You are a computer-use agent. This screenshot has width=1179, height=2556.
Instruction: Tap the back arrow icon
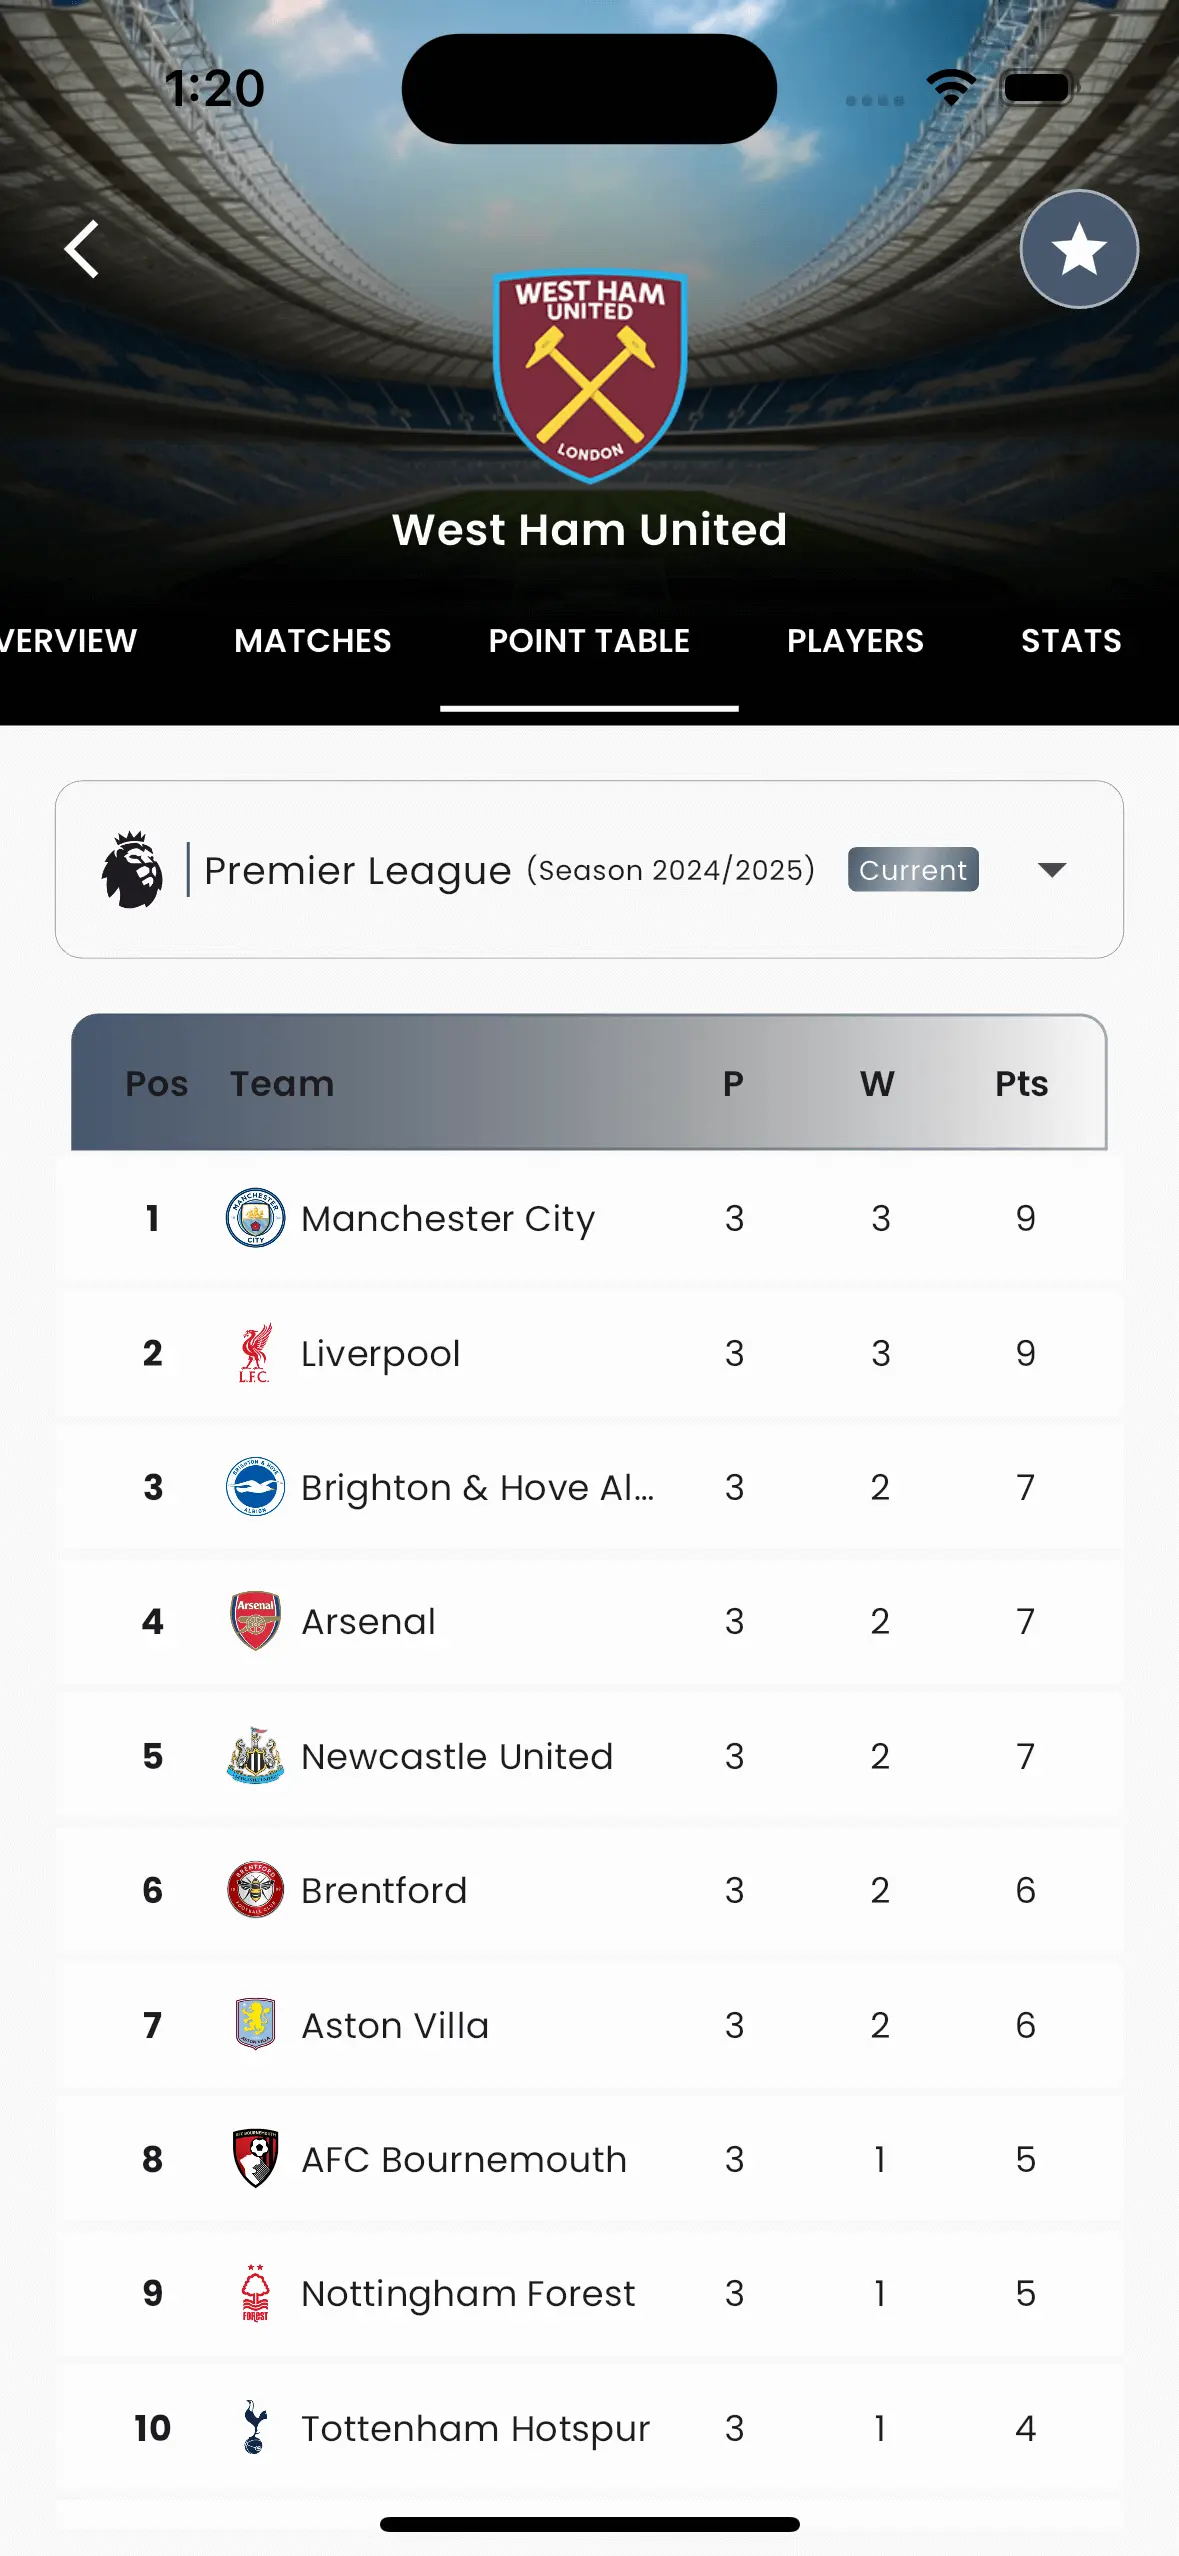click(82, 249)
